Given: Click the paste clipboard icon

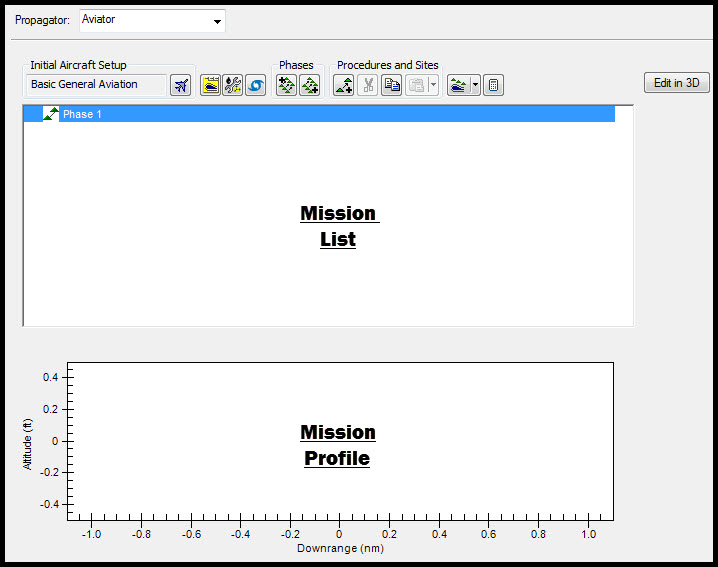Looking at the screenshot, I should click(416, 85).
